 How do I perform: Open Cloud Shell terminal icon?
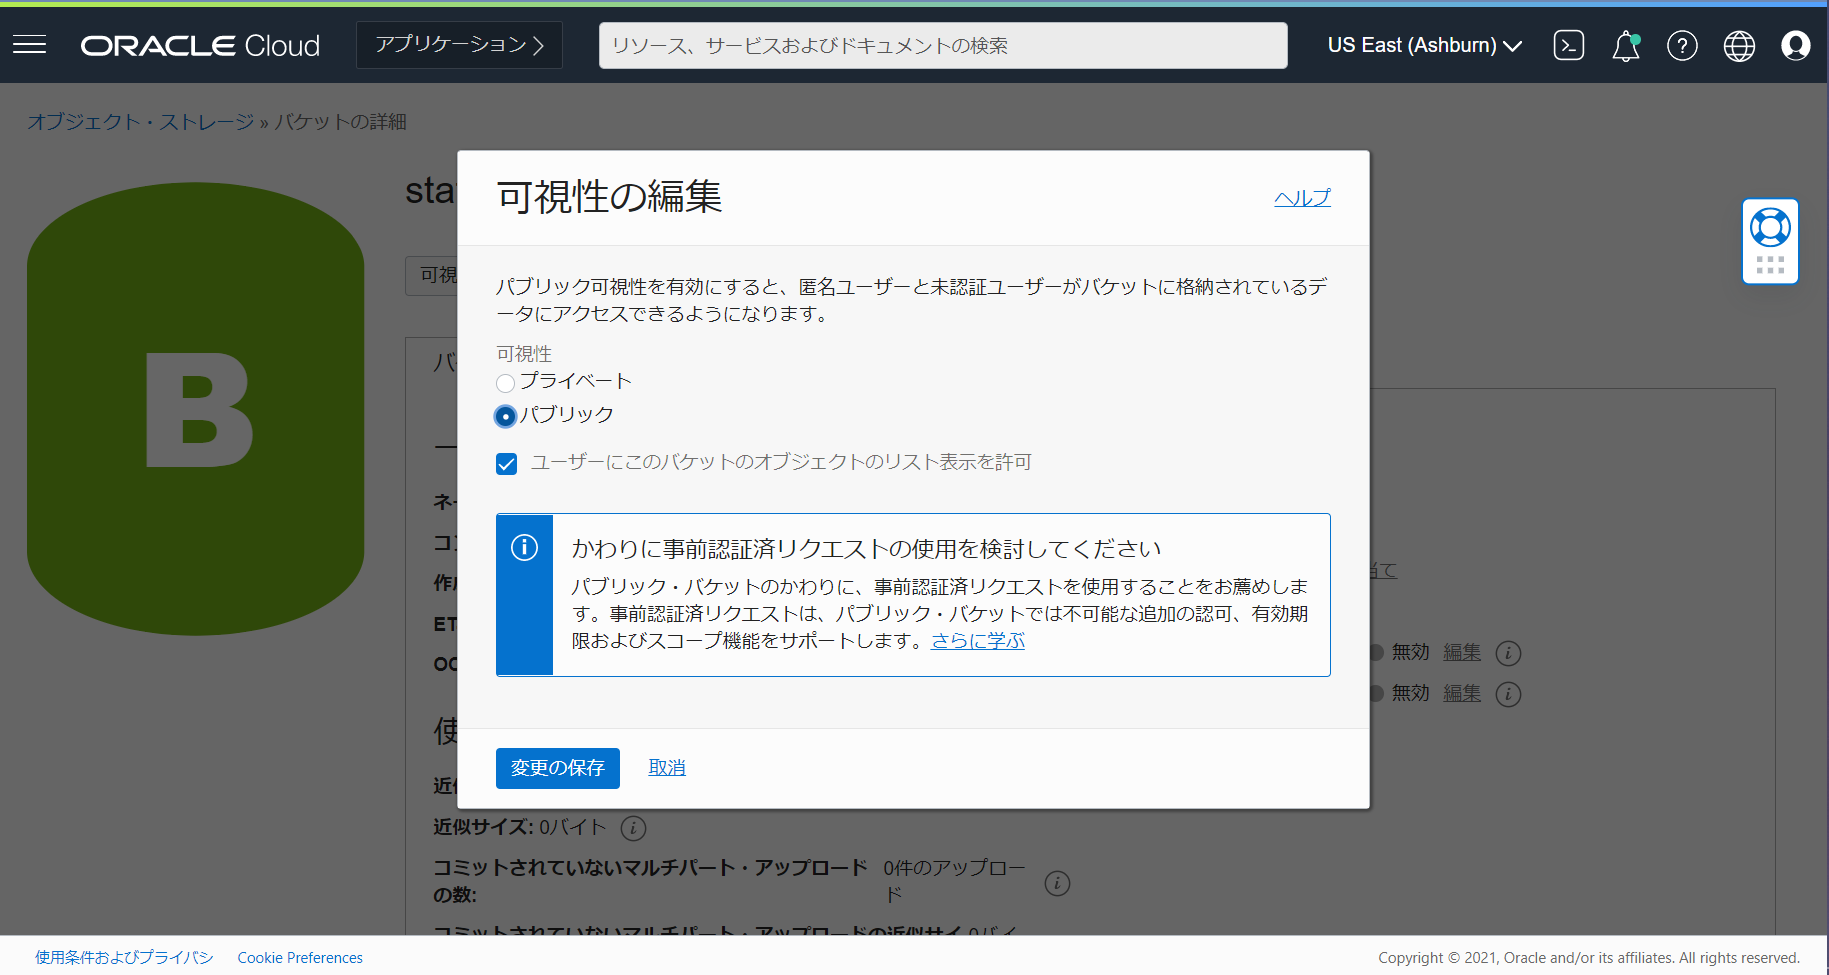click(1568, 45)
